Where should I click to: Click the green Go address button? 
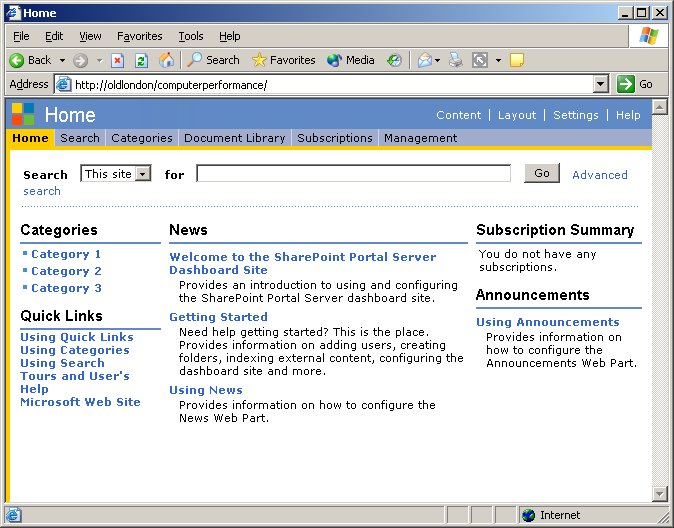coord(635,84)
